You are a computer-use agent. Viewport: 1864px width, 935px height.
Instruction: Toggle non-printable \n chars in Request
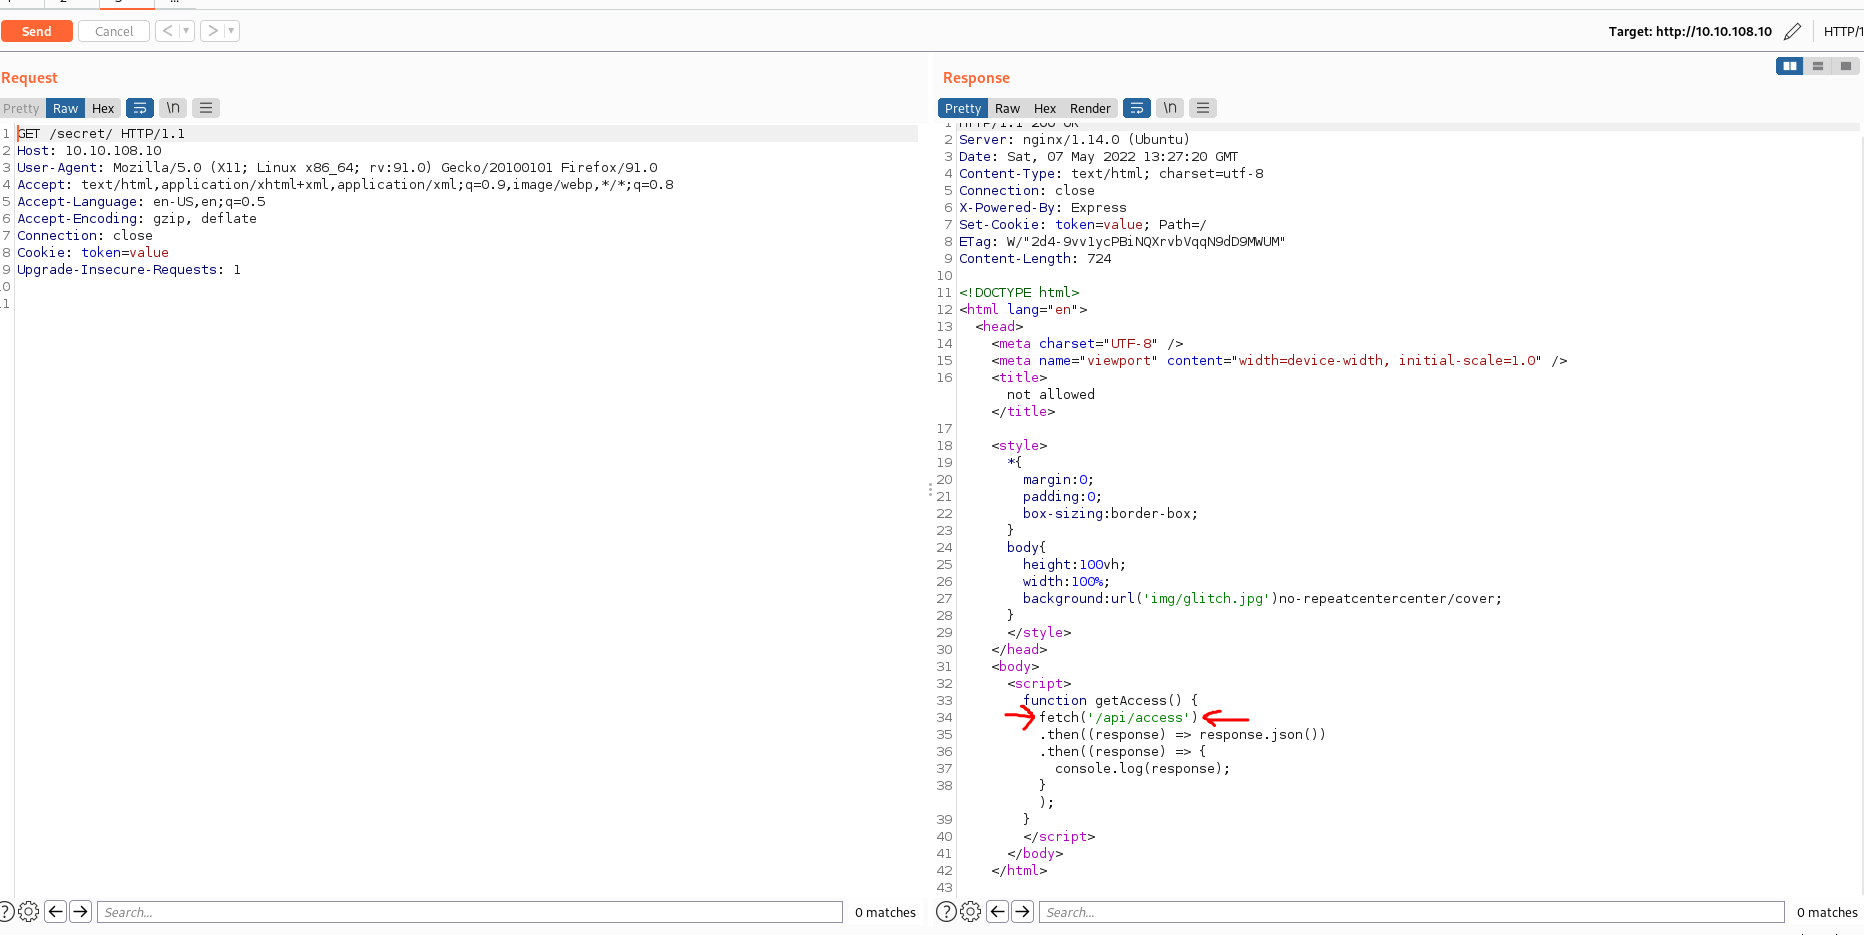173,108
